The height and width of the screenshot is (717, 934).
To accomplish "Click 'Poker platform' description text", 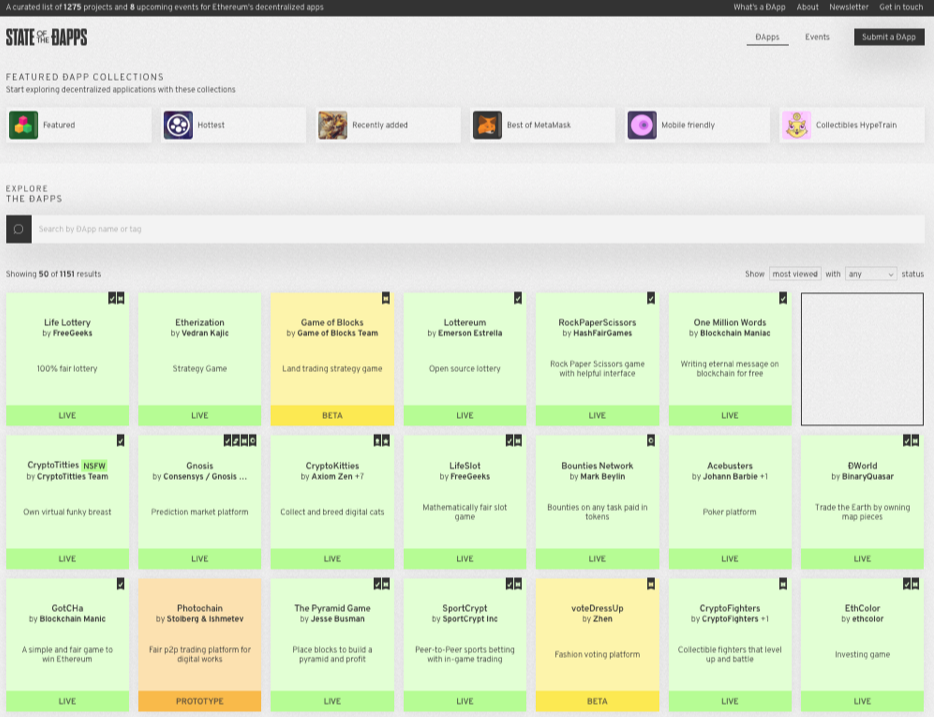I will (730, 512).
